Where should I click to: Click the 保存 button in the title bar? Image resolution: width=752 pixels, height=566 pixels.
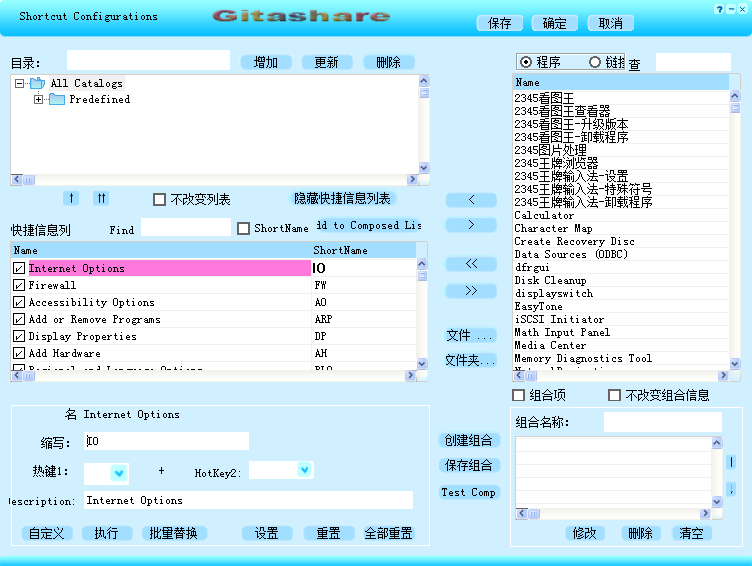499,23
